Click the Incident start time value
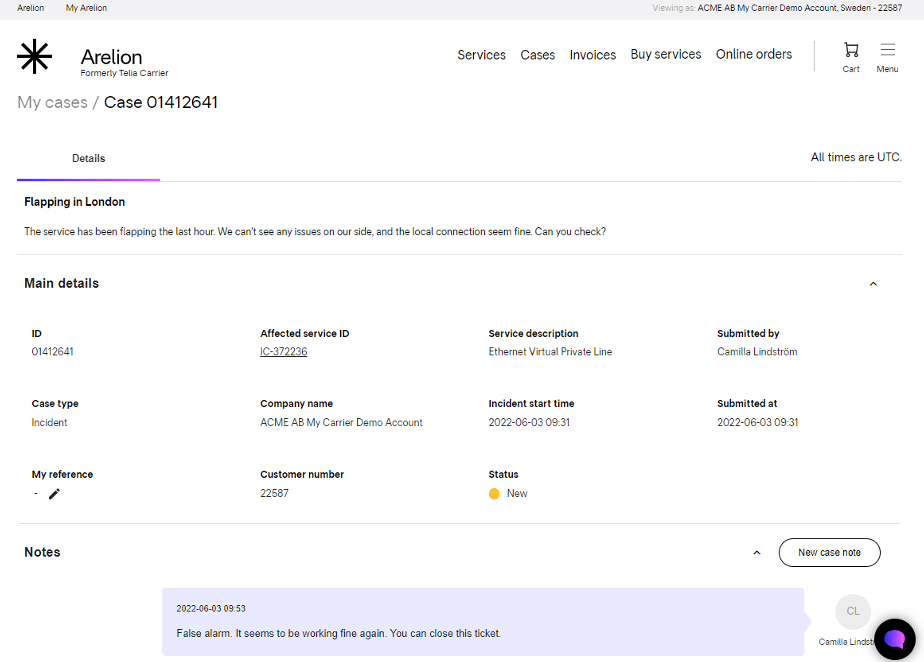This screenshot has height=662, width=924. point(529,422)
